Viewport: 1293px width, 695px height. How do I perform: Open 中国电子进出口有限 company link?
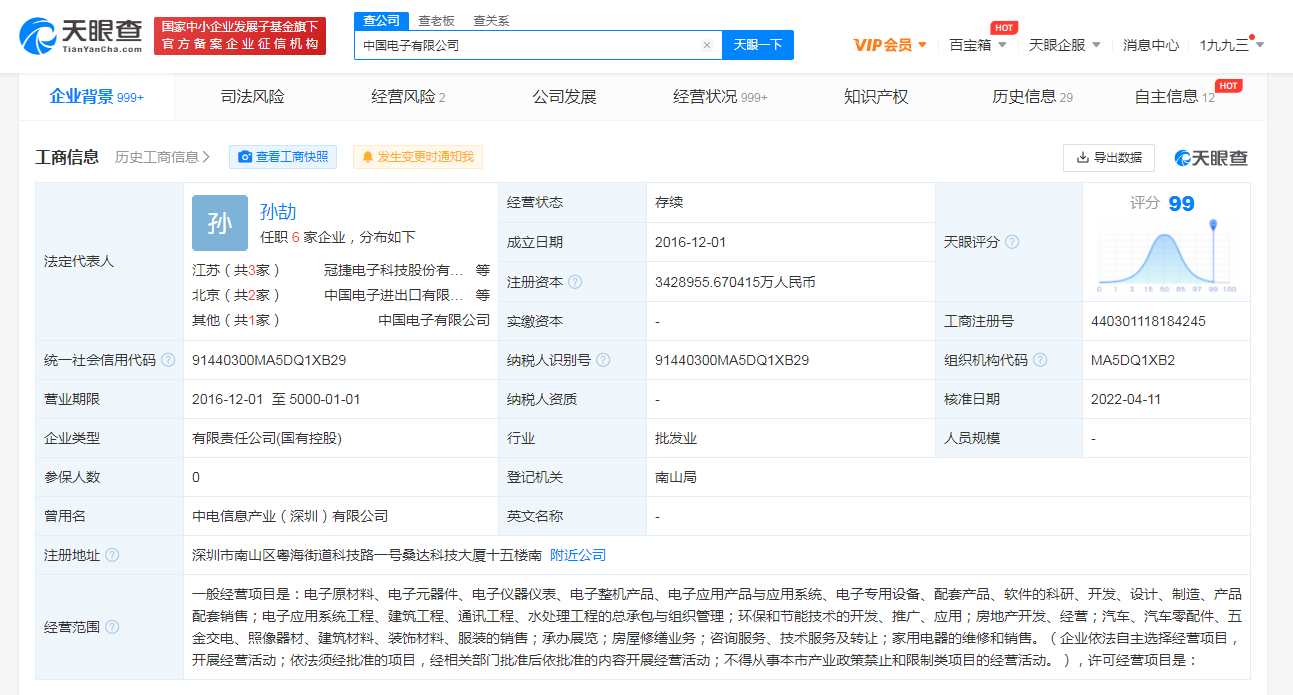pos(394,295)
